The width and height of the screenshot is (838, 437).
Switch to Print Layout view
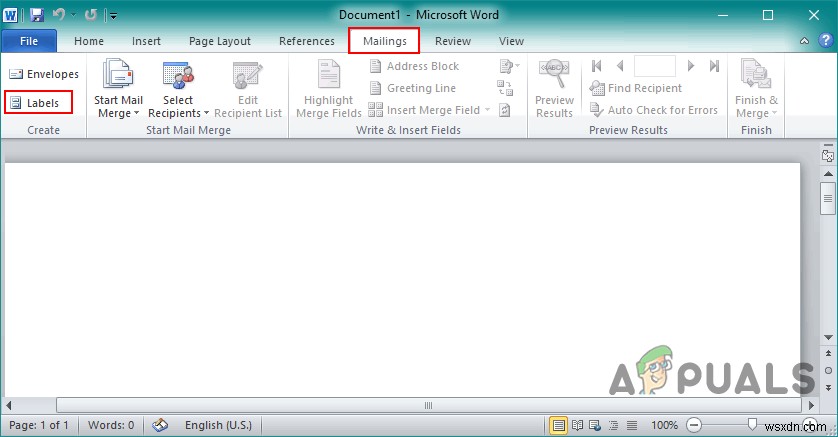[558, 426]
